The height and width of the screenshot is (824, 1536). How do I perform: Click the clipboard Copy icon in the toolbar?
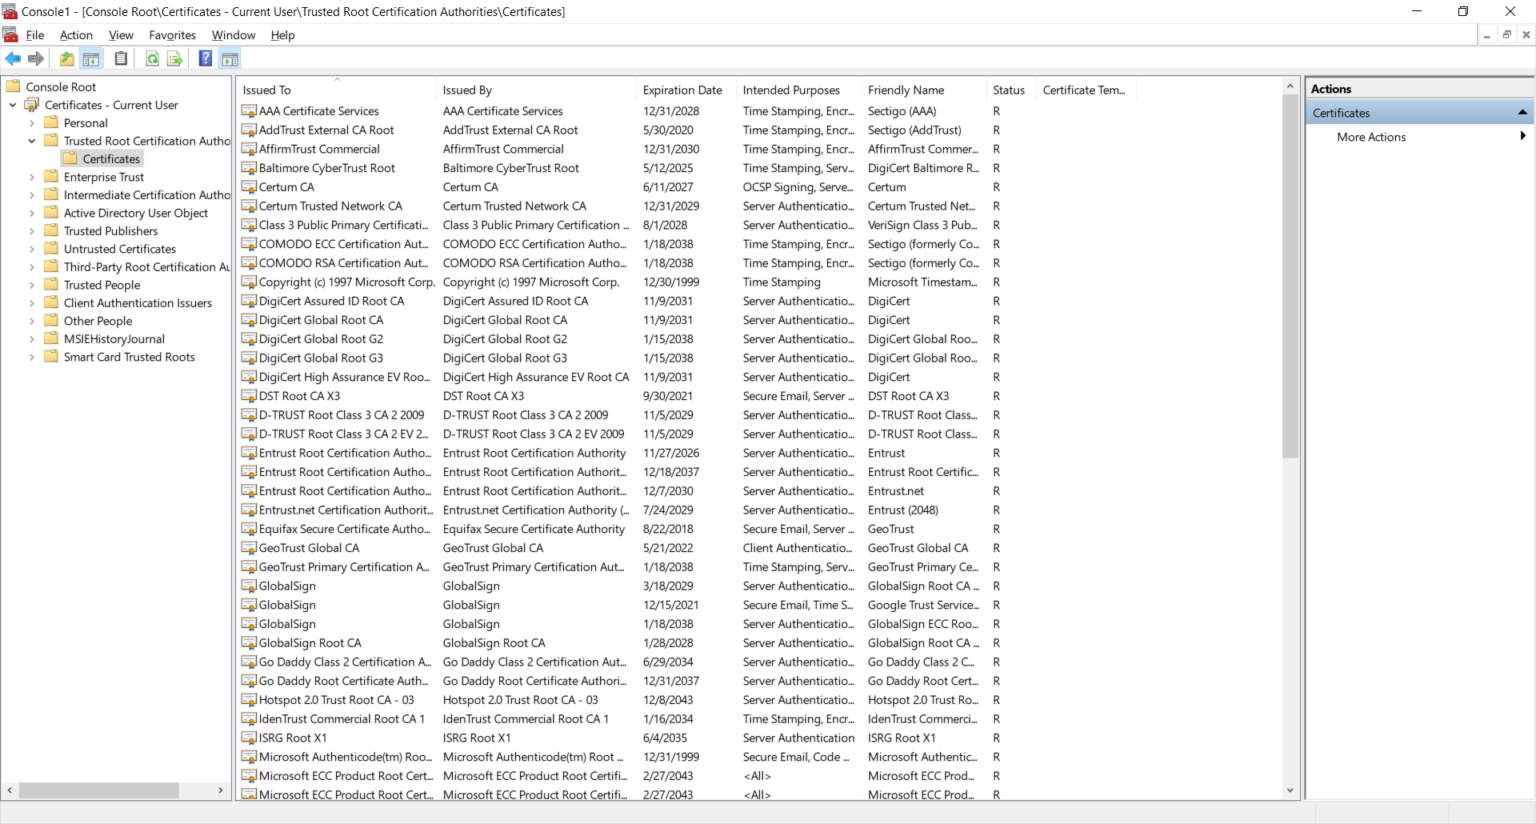coord(121,59)
